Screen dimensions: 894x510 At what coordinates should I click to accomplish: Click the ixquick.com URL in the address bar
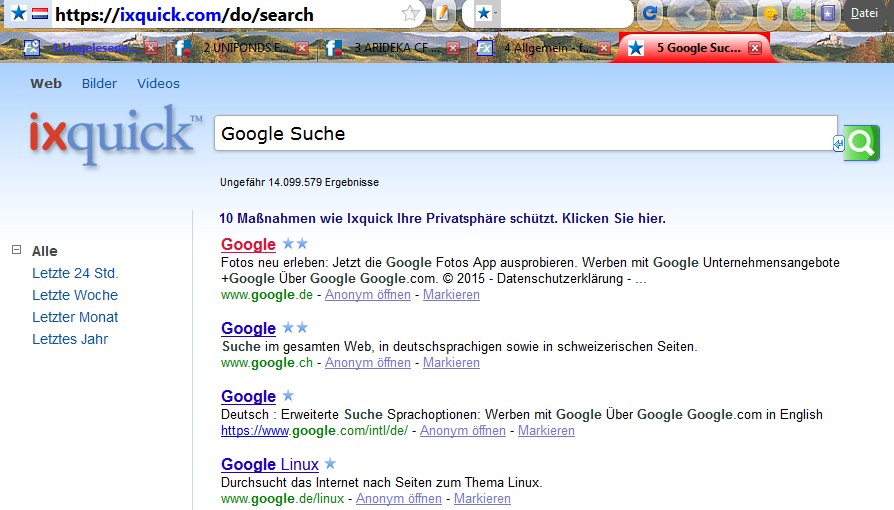184,14
